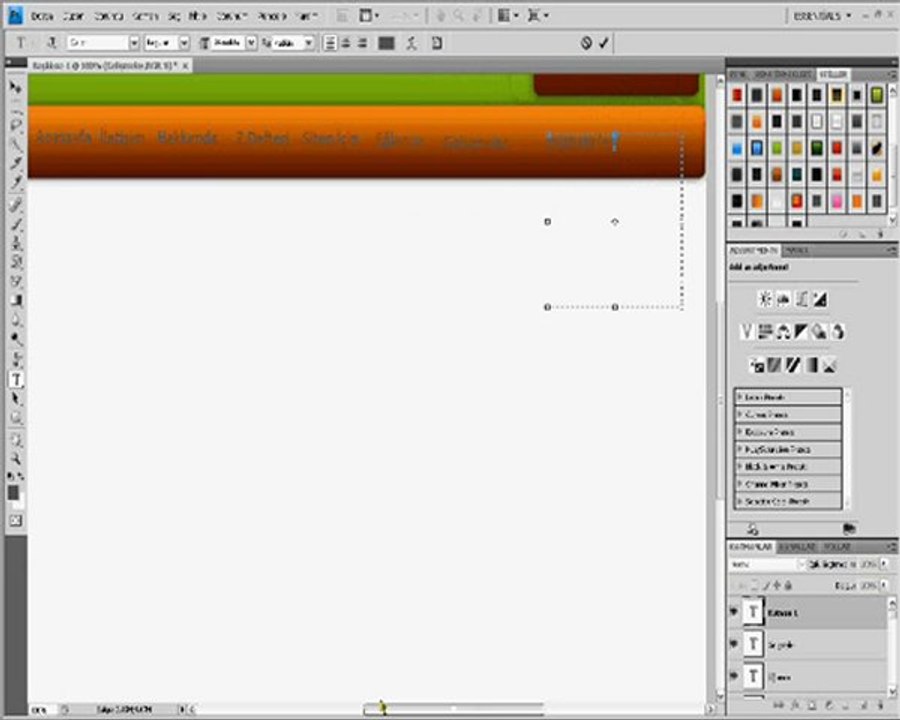Toggle lock all for layer

coord(788,586)
